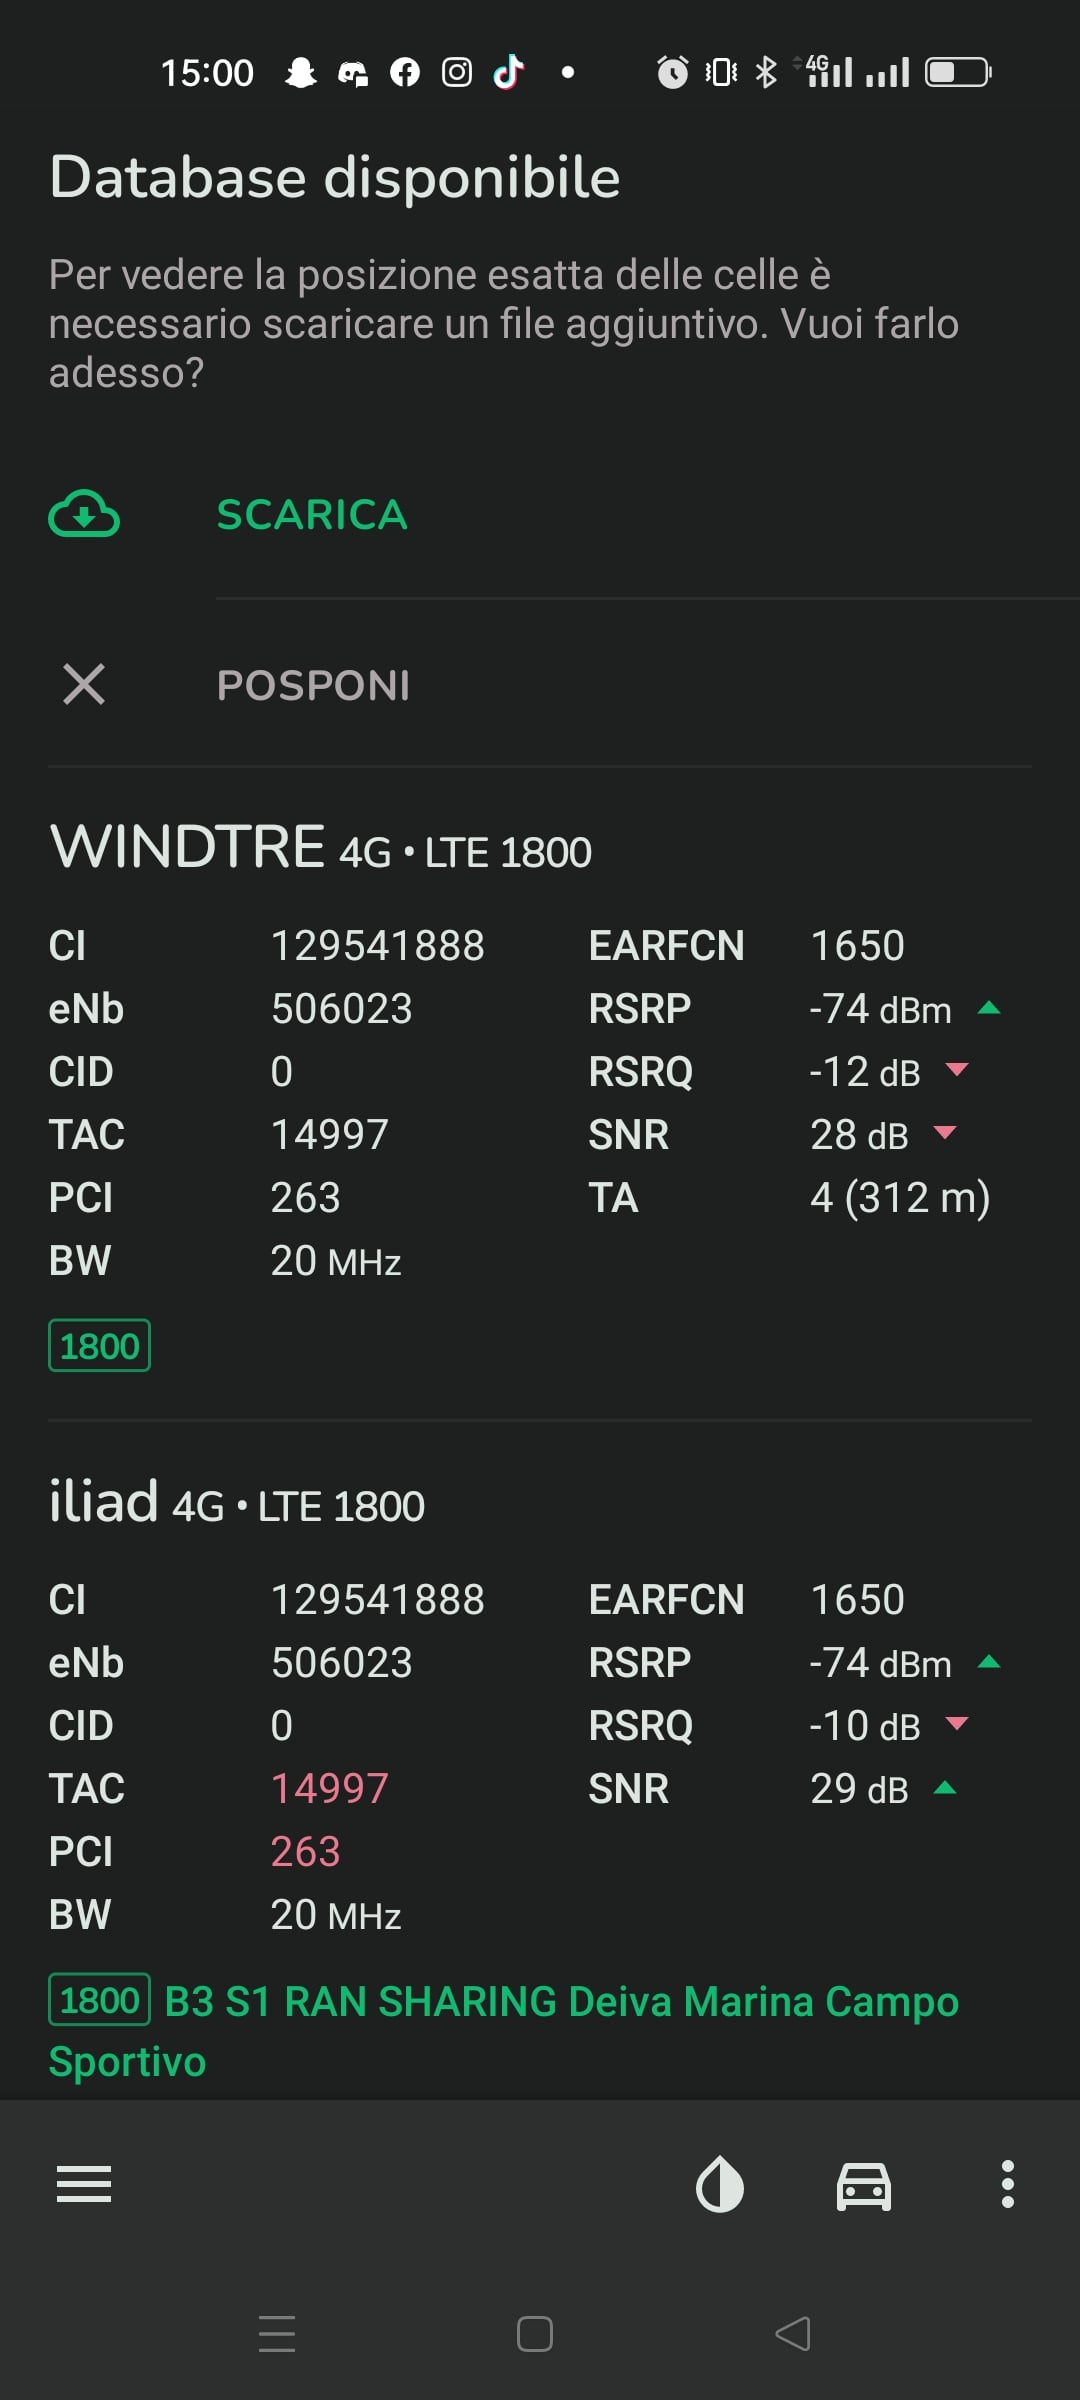The height and width of the screenshot is (2400, 1080).
Task: Tap the Android recent apps navigation button
Action: [x=277, y=2334]
